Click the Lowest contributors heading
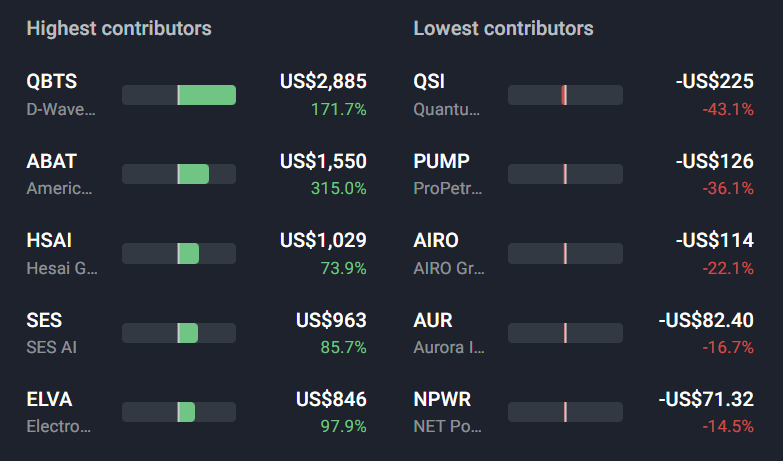Image resolution: width=783 pixels, height=461 pixels. (x=503, y=28)
